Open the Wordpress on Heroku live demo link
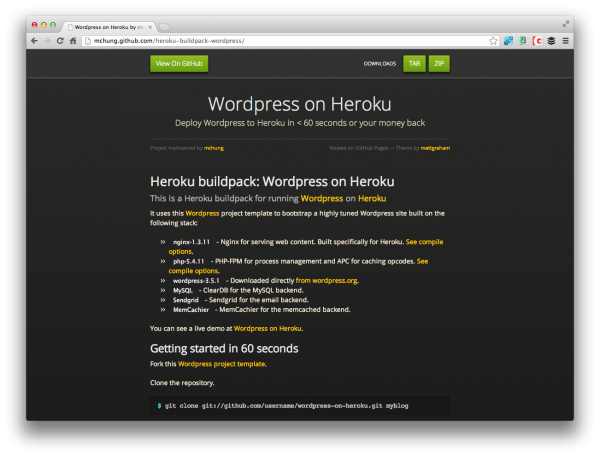 267,328
